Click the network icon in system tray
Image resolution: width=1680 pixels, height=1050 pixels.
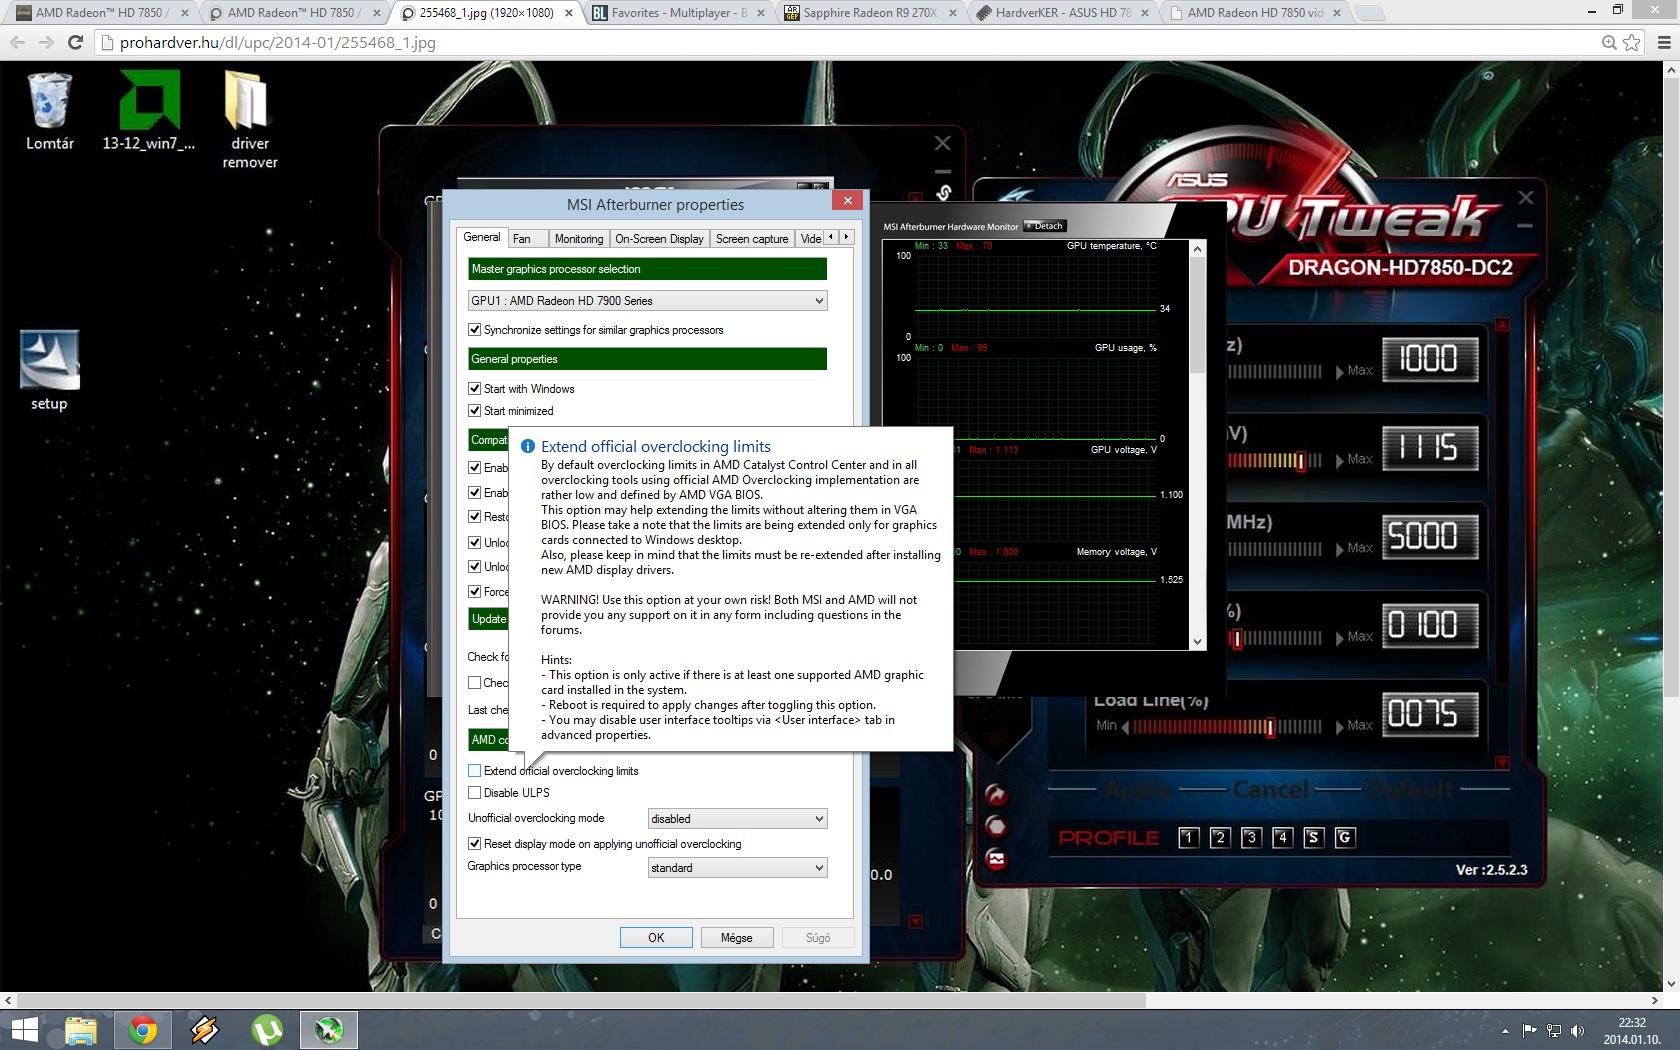1554,1031
